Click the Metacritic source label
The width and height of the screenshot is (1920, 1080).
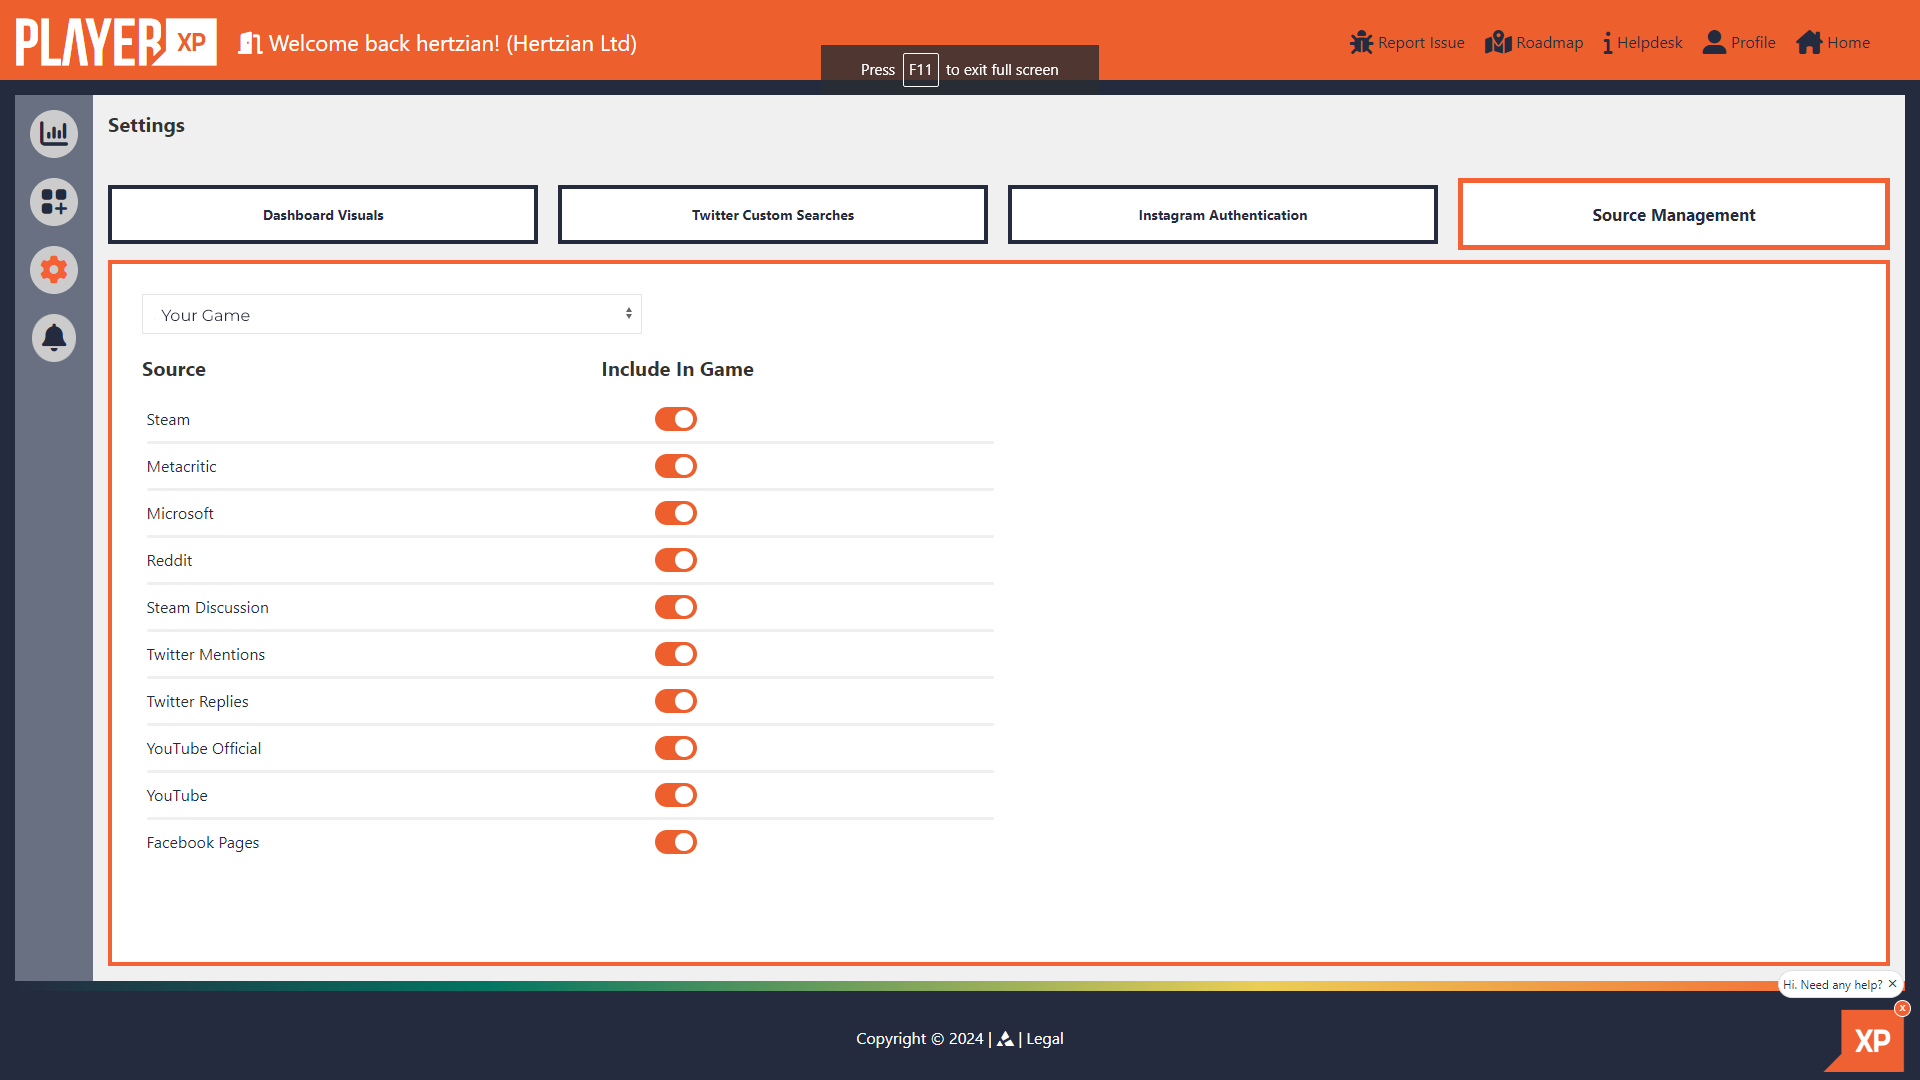pyautogui.click(x=181, y=467)
